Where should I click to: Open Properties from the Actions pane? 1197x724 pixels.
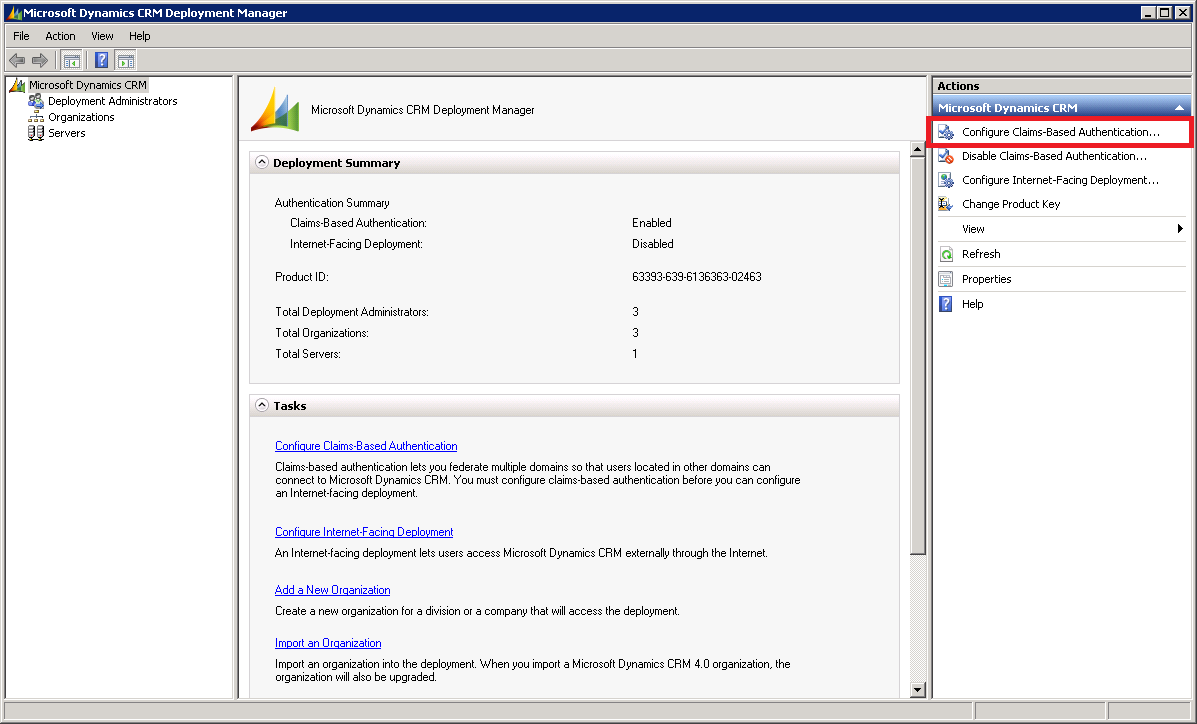(x=986, y=280)
